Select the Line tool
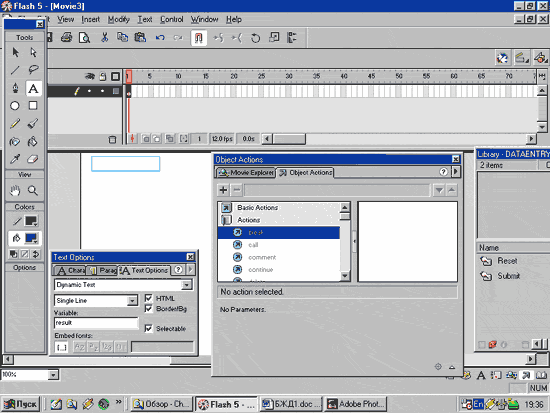Screen dimensions: 550x413 (15, 70)
